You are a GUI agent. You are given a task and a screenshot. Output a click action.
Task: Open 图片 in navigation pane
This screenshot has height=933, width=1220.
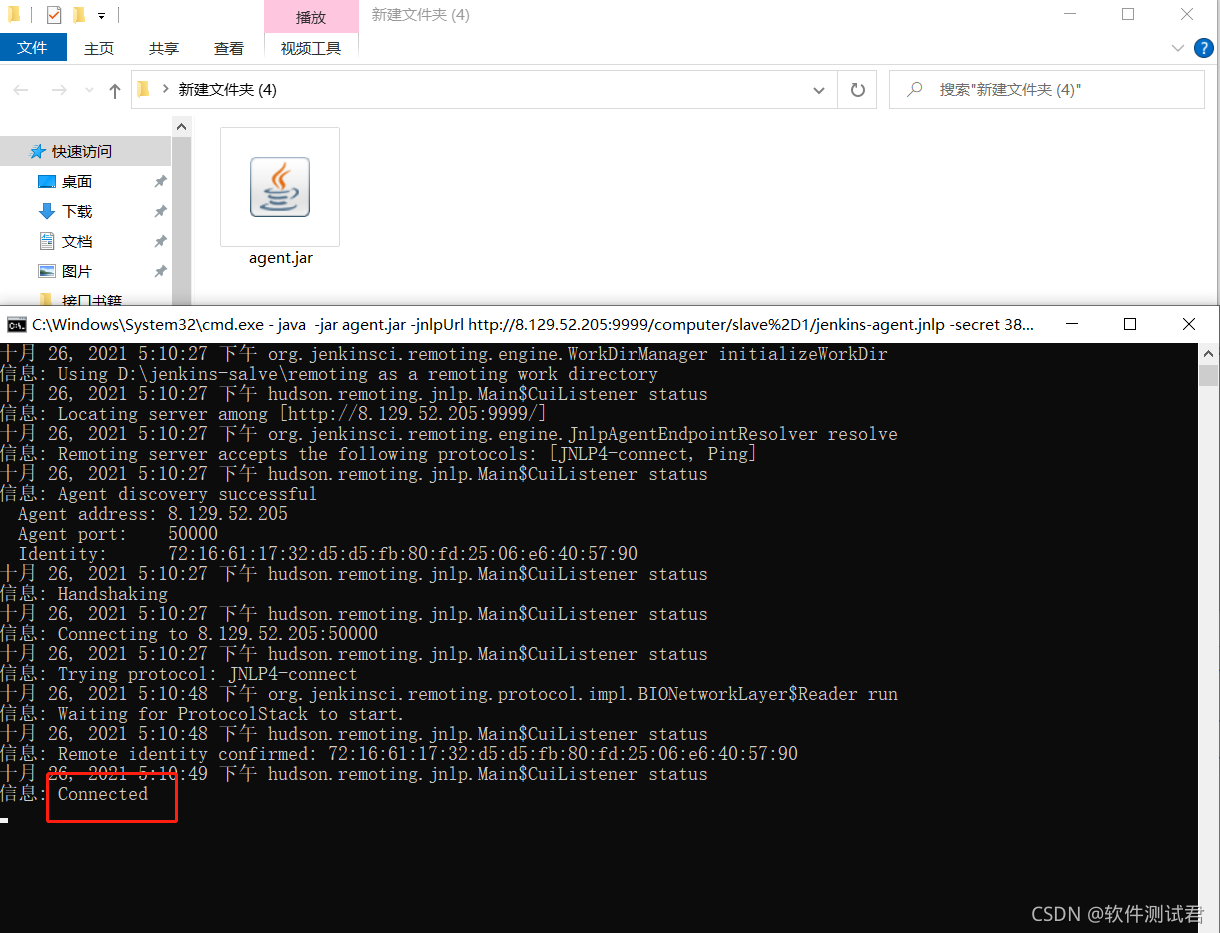click(x=77, y=271)
